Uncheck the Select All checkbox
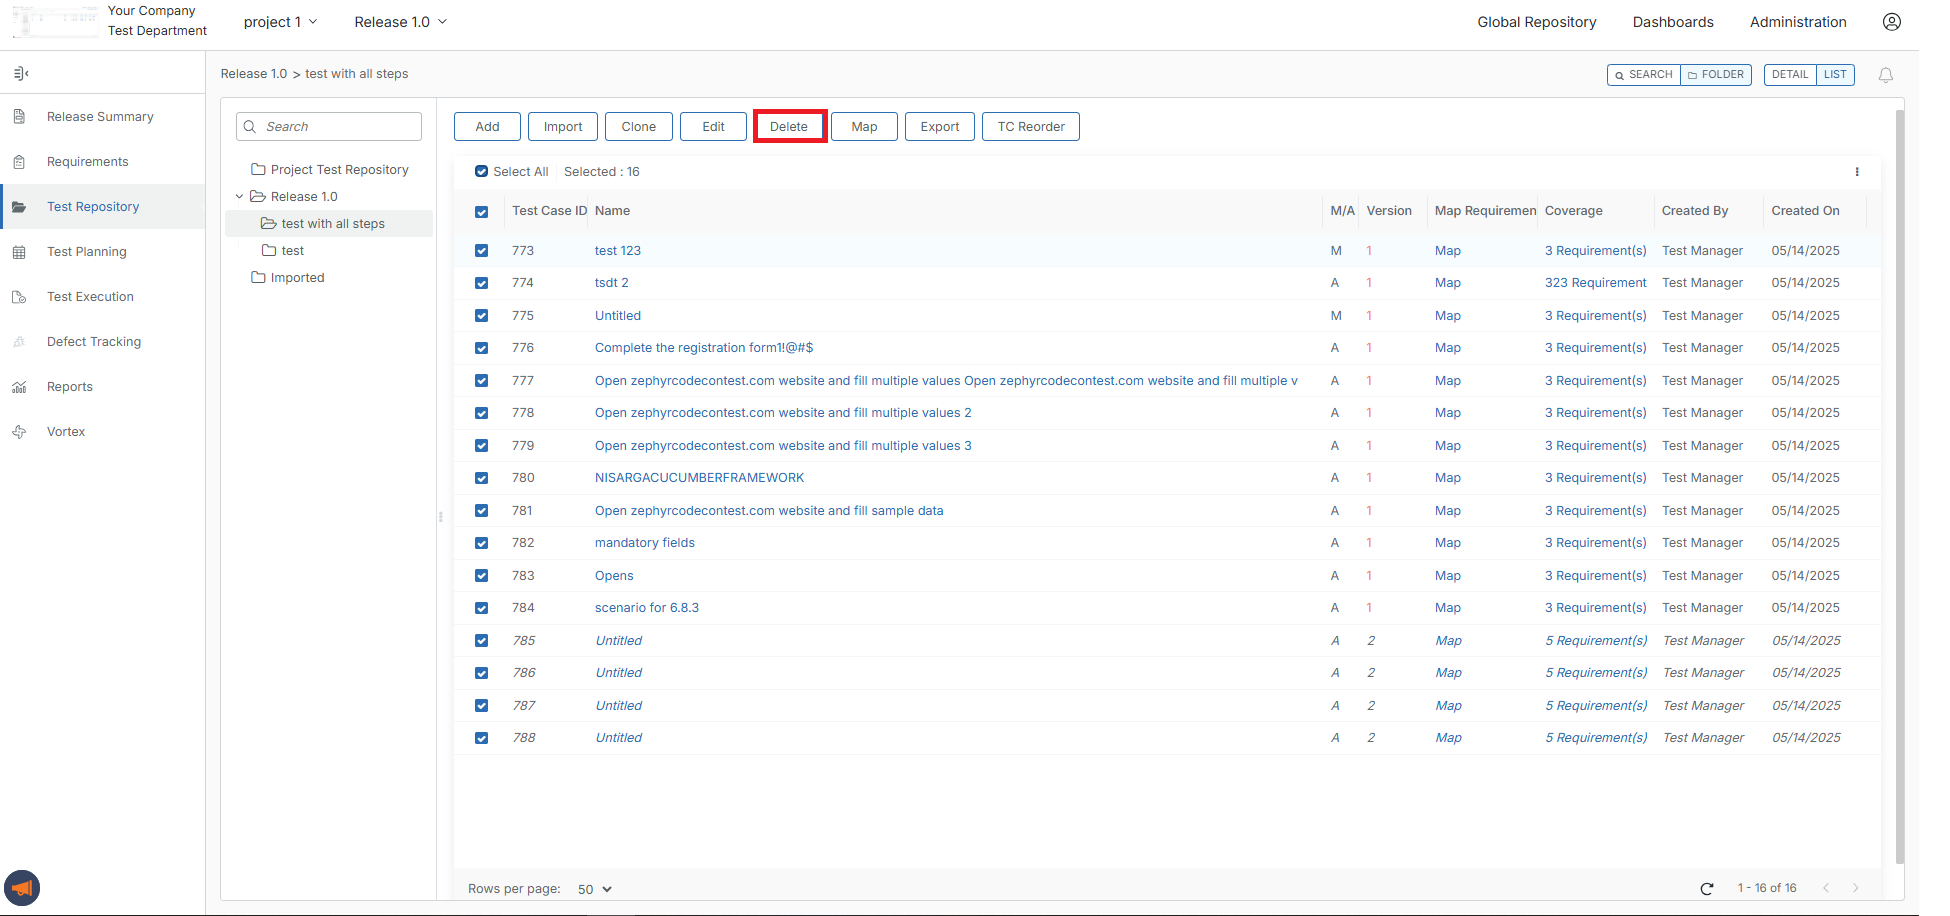This screenshot has height=916, width=1950. [x=481, y=172]
